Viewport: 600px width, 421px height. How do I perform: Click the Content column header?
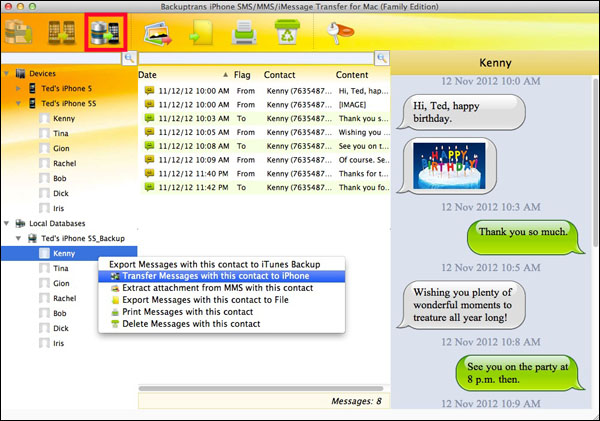point(352,75)
